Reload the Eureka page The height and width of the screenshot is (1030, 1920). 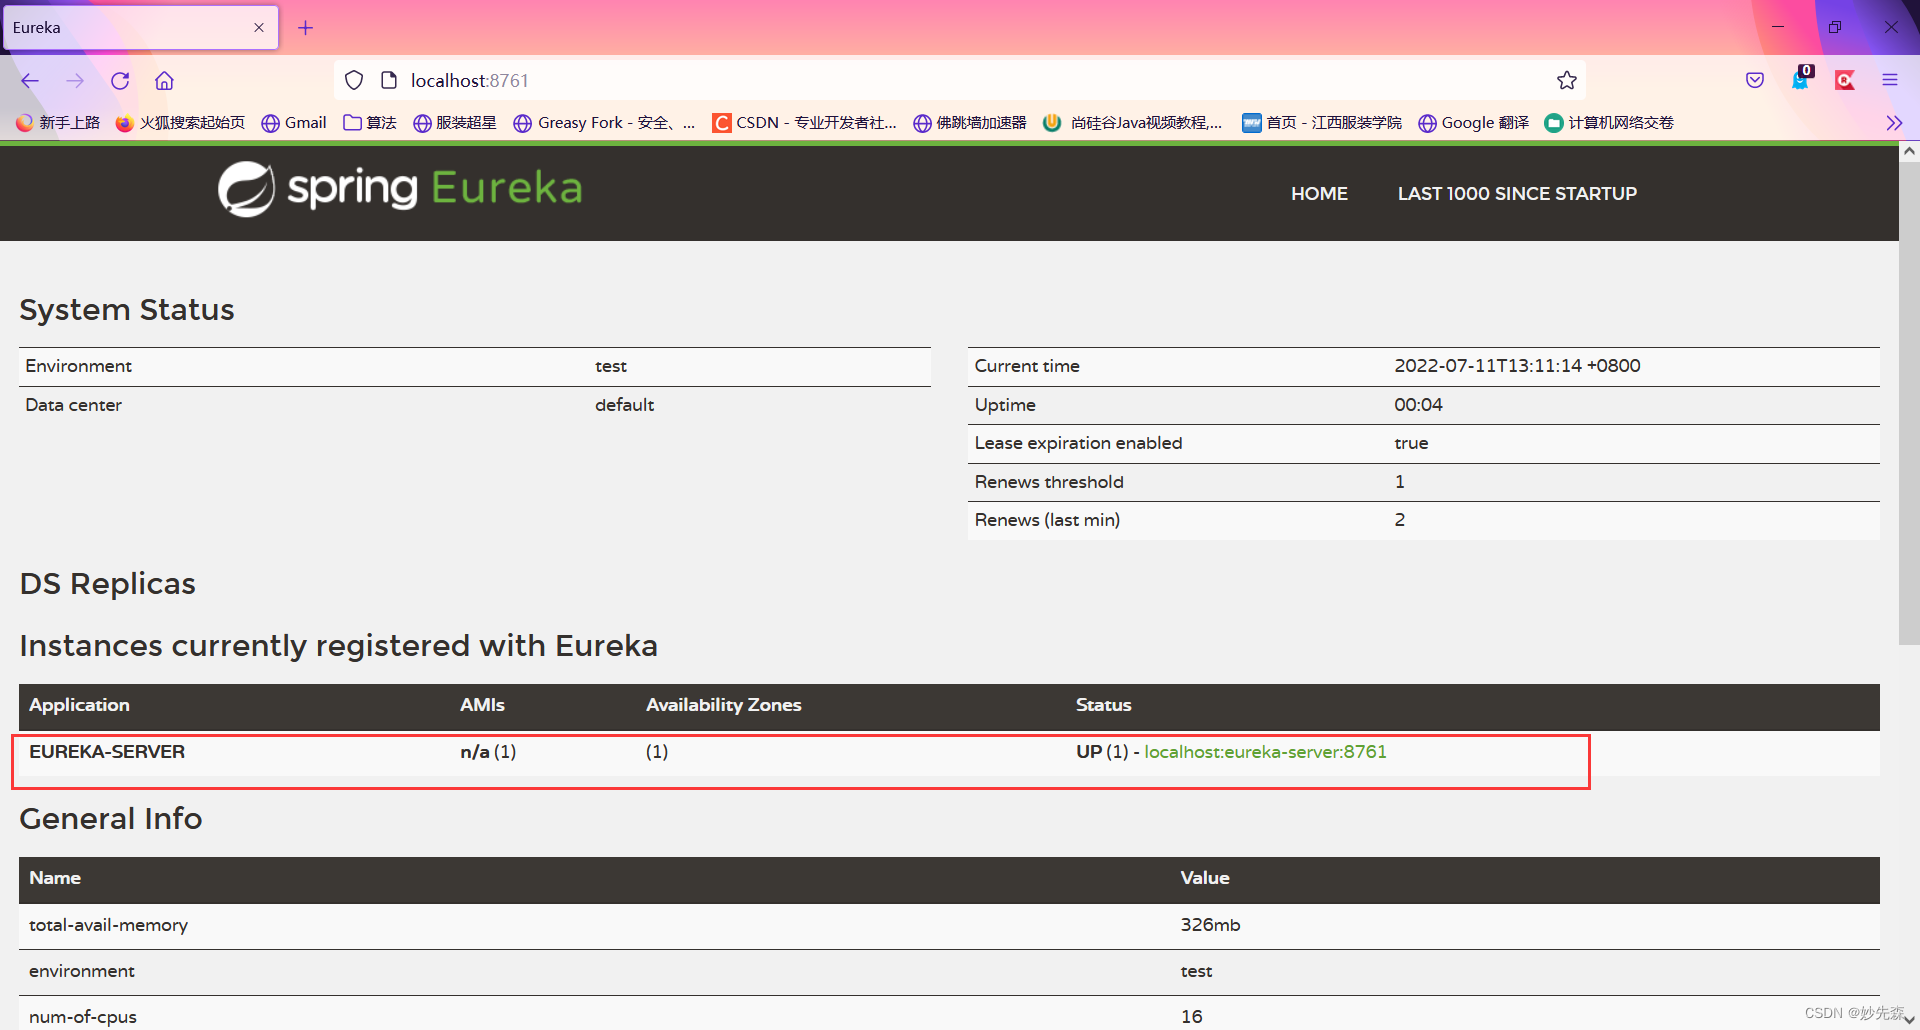pyautogui.click(x=120, y=81)
